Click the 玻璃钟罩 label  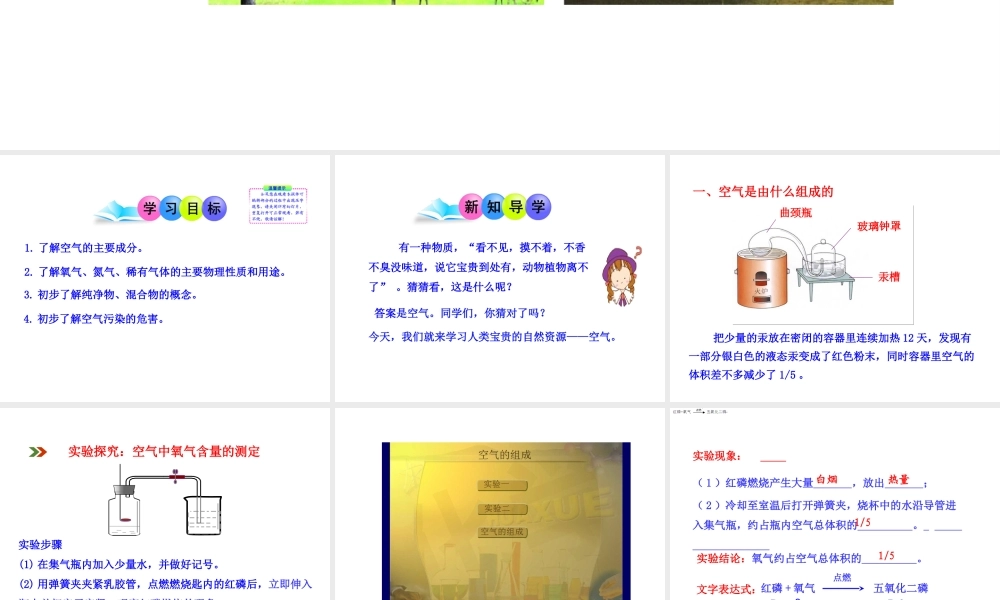tap(879, 226)
